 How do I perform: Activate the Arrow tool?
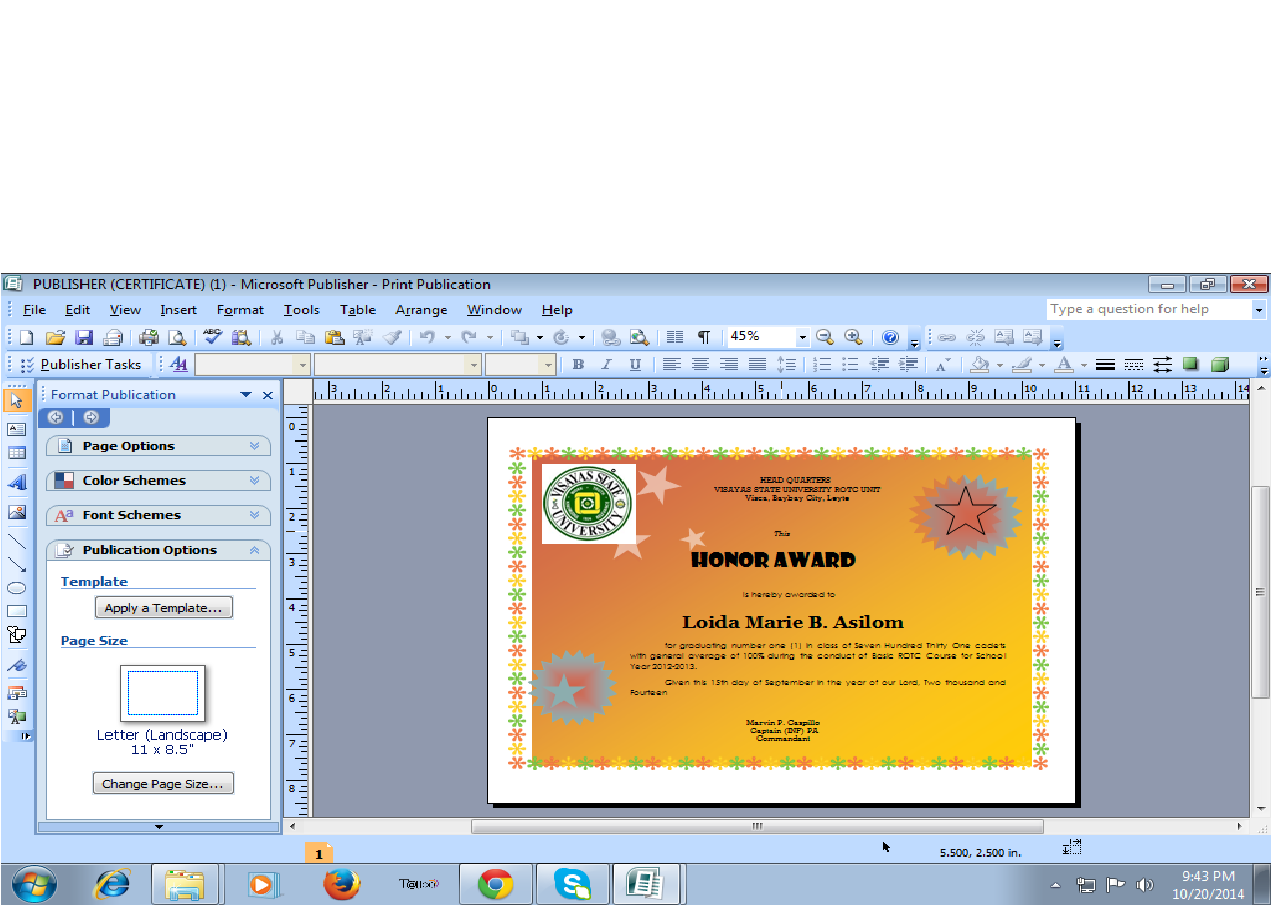(15, 566)
